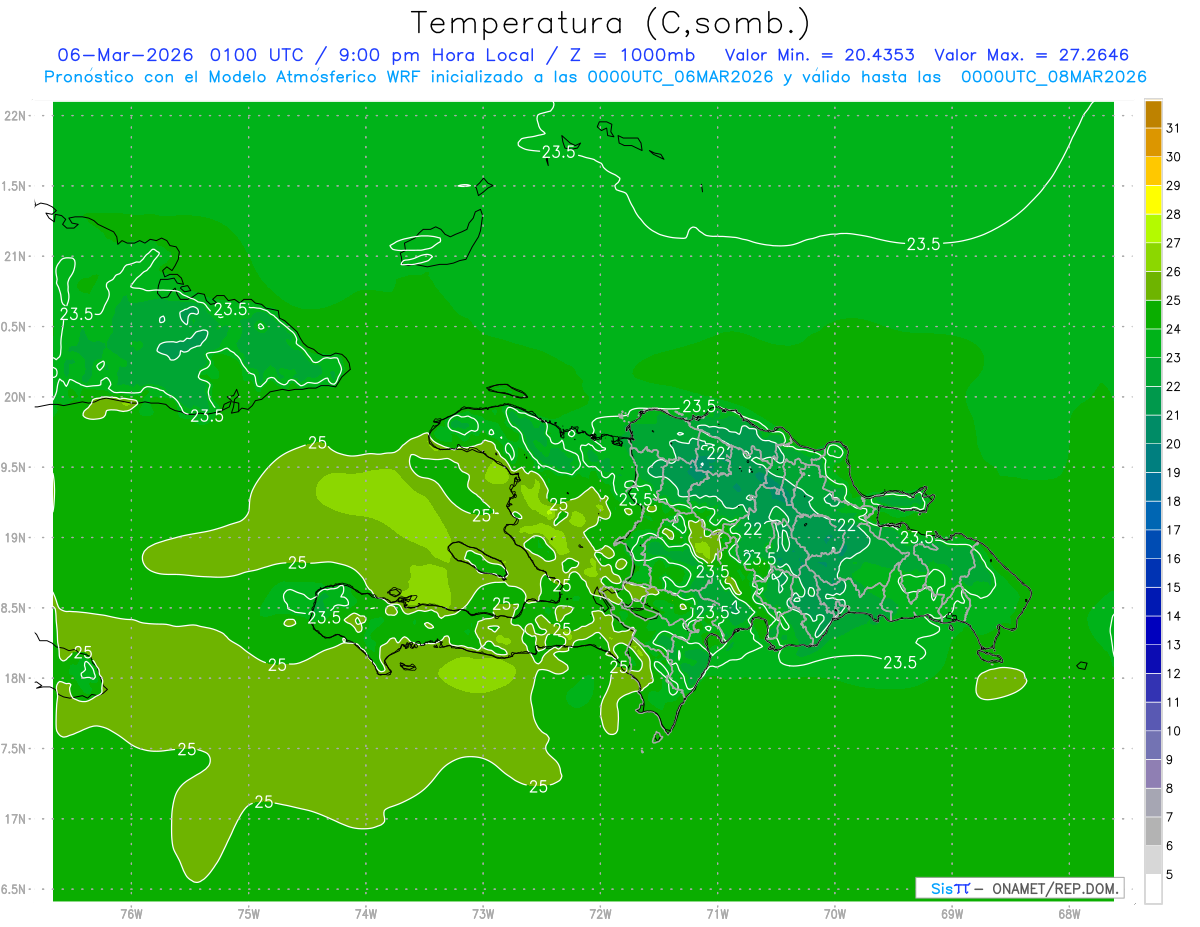The width and height of the screenshot is (1200, 927).
Task: Click the 71W longitude axis label
Action: click(717, 913)
